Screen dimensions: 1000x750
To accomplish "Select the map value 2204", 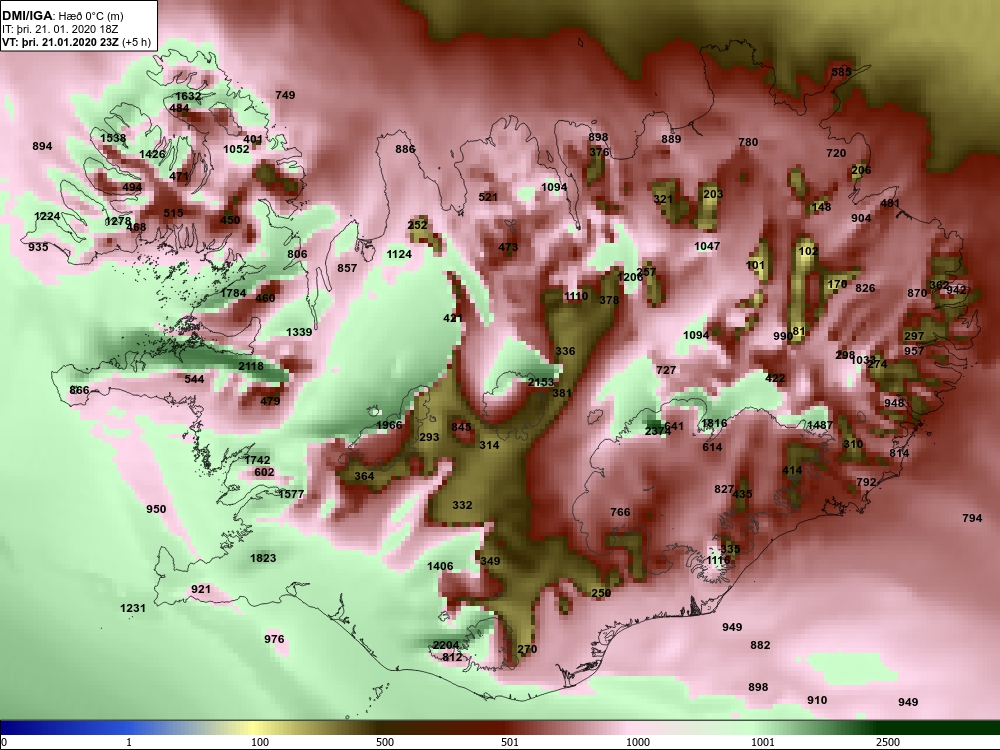I will pos(446,645).
